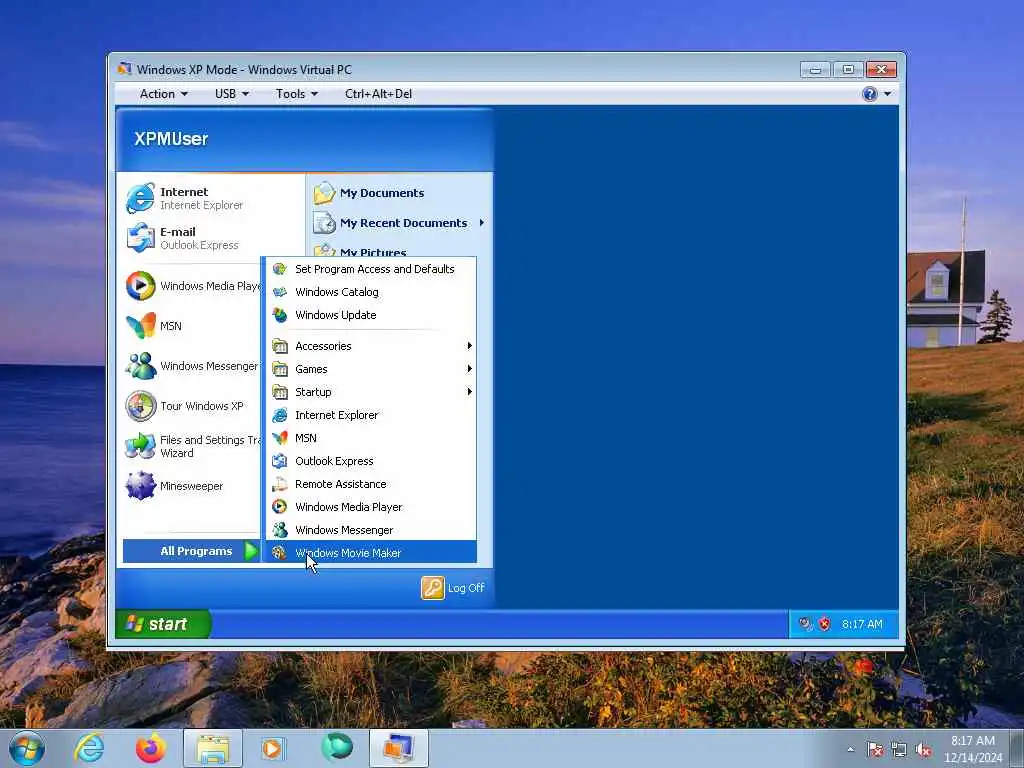The height and width of the screenshot is (768, 1024).
Task: Open media player icon on Windows 7 taskbar
Action: (273, 748)
